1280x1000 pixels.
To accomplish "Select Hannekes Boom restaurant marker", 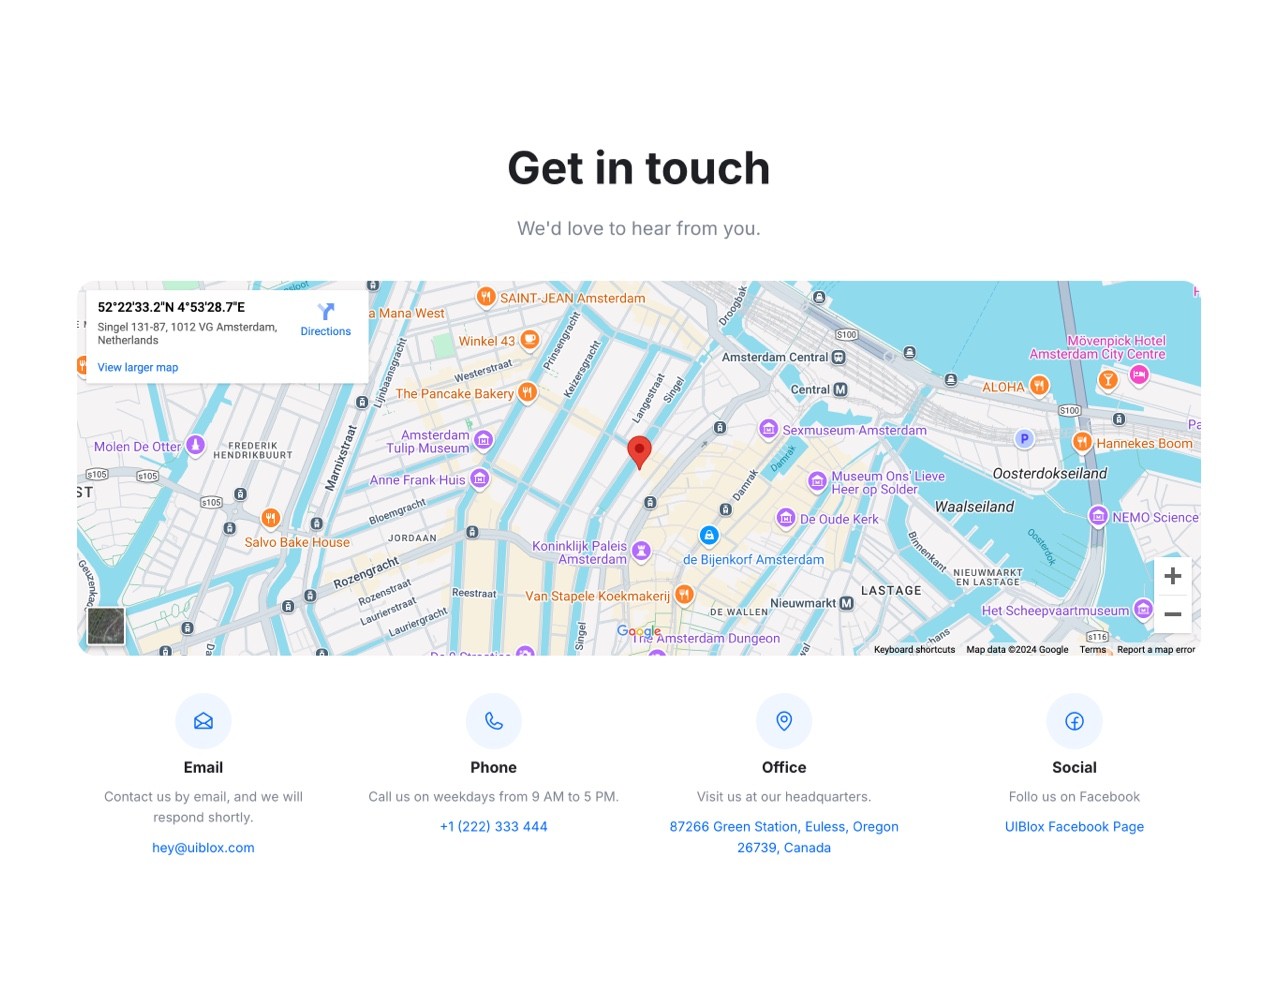I will point(1082,442).
